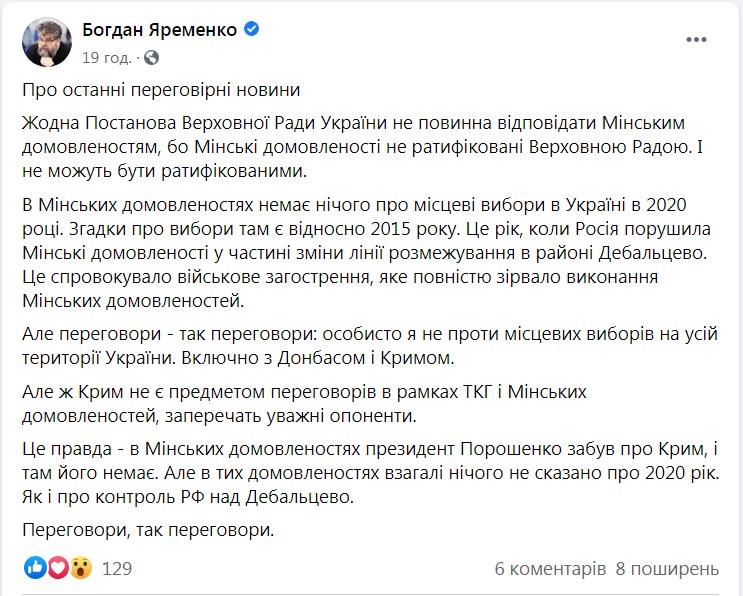View the '8 поширень' shares list
The height and width of the screenshot is (596, 743).
pyautogui.click(x=667, y=569)
